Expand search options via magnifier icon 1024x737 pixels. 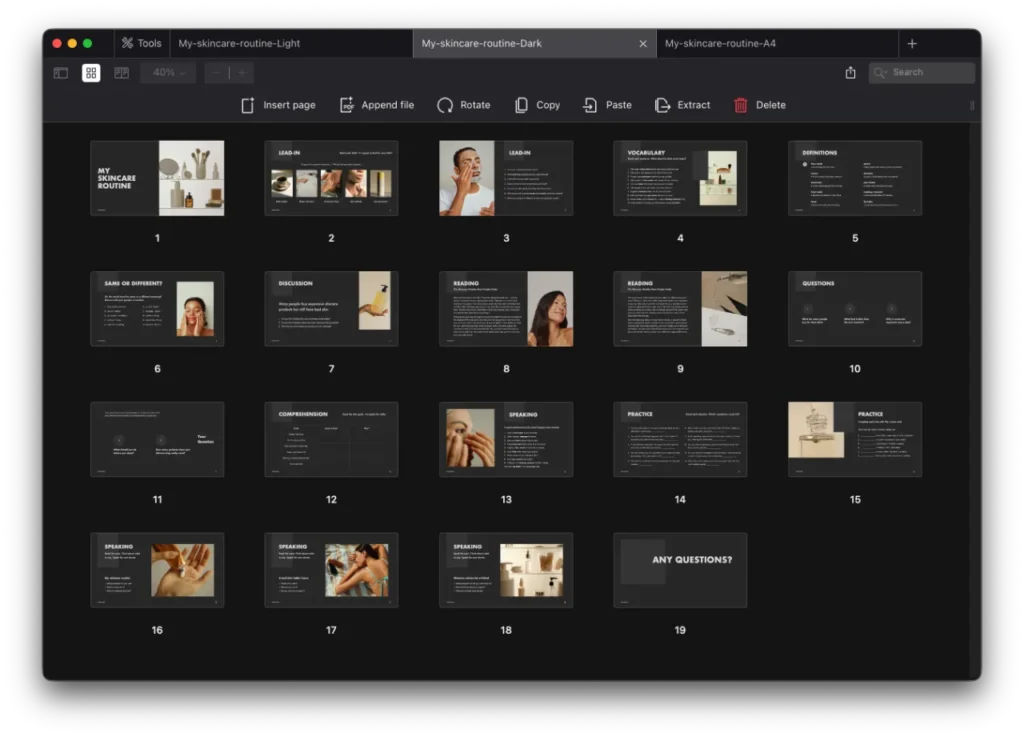[881, 73]
